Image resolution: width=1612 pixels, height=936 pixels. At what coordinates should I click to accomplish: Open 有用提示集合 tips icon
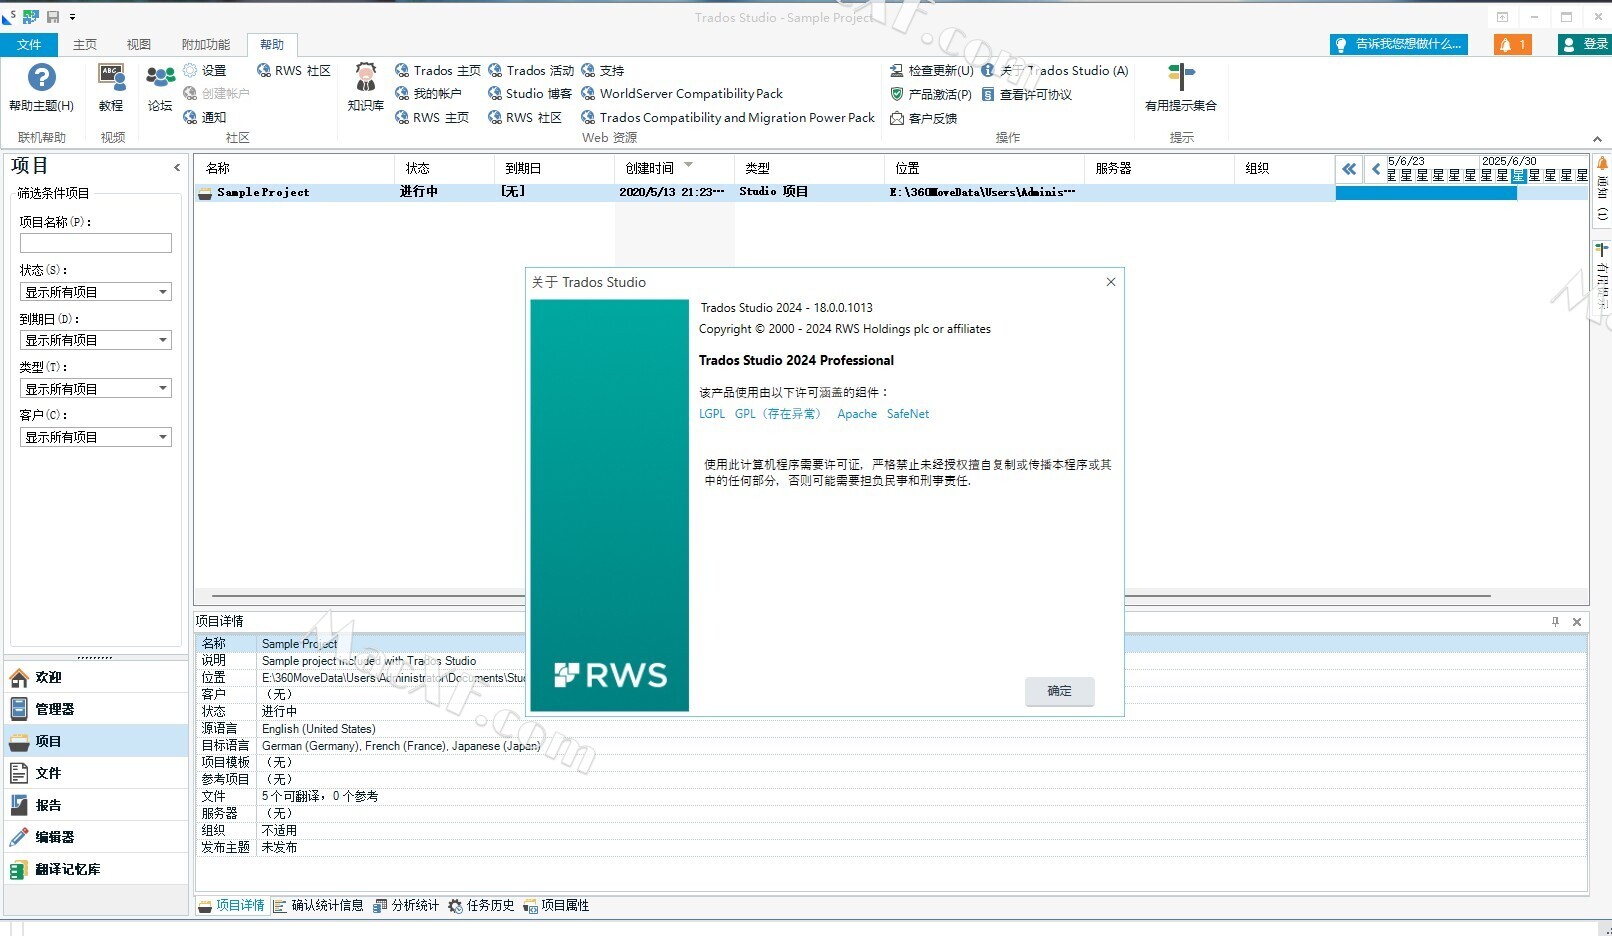coord(1181,87)
